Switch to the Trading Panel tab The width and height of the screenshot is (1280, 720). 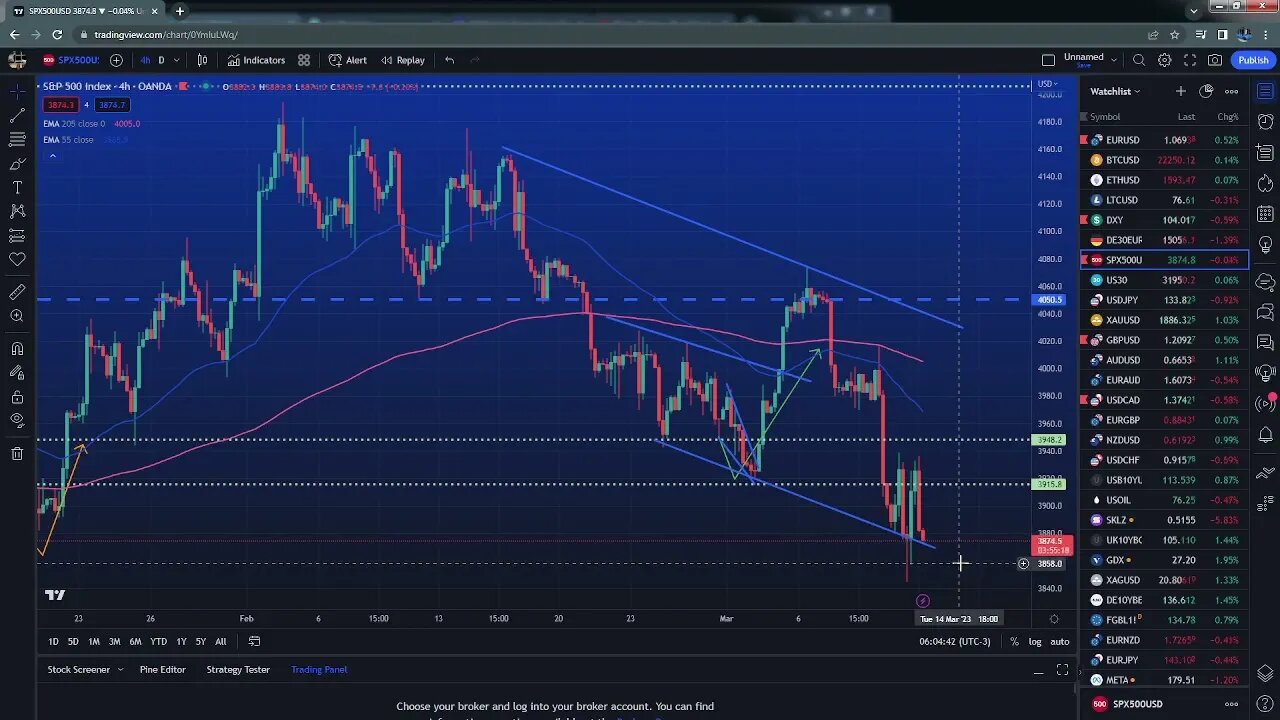pos(319,669)
